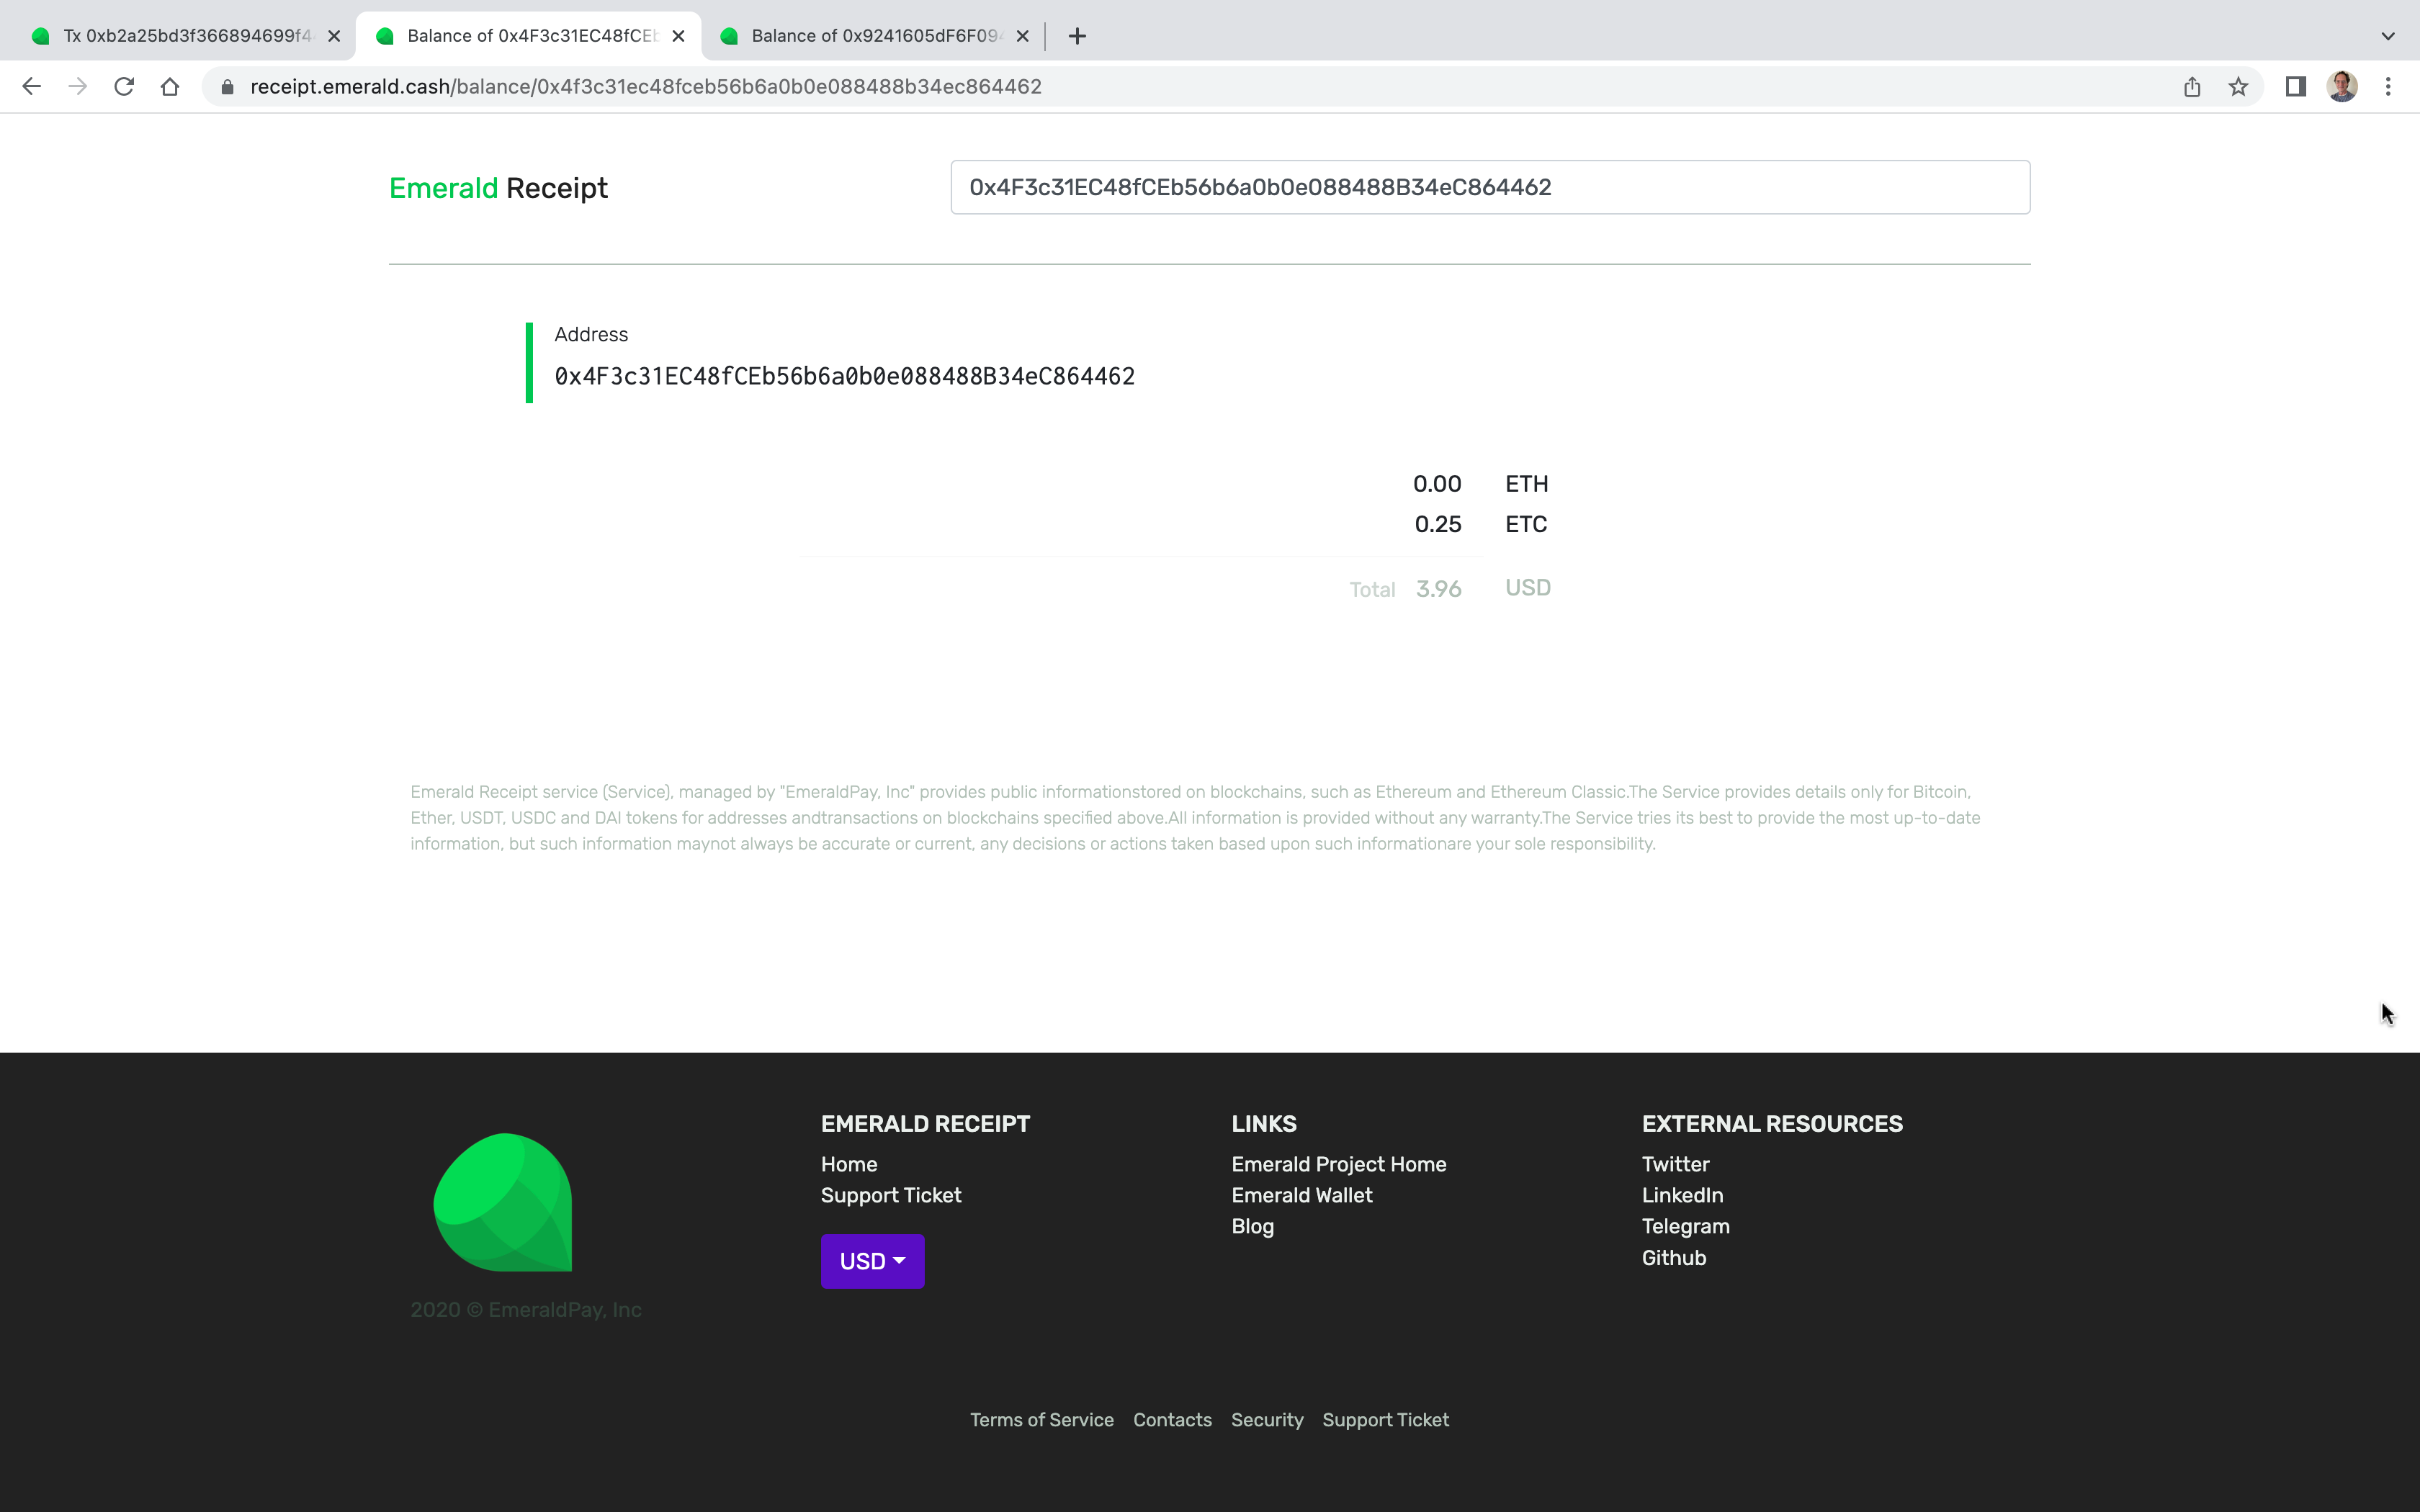Image resolution: width=2420 pixels, height=1512 pixels.
Task: Click the browser back navigation arrow
Action: (32, 86)
